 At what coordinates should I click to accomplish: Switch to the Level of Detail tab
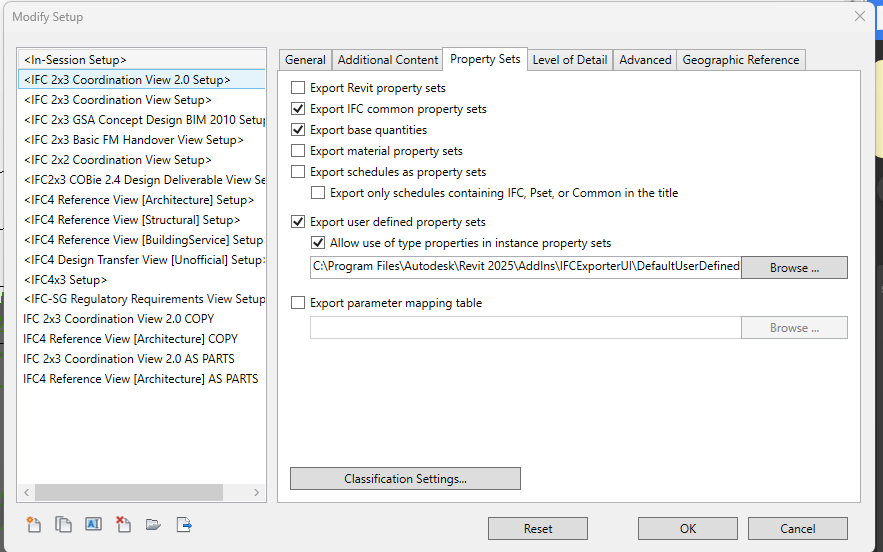[569, 60]
